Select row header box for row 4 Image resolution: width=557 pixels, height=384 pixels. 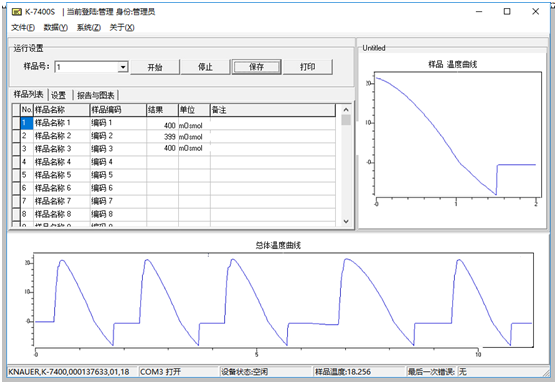click(x=16, y=162)
